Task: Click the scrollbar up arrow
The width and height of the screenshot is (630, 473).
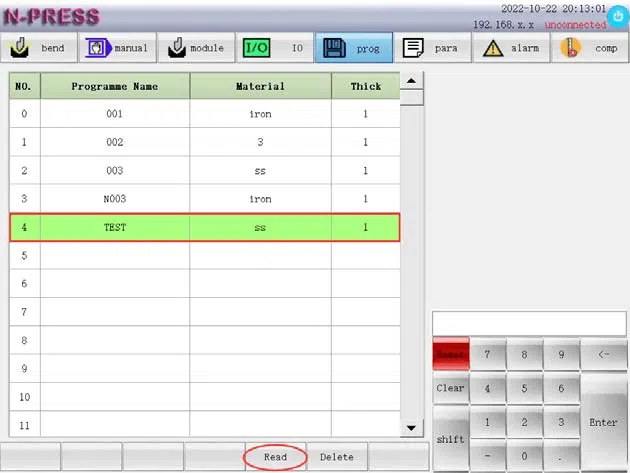Action: (x=411, y=81)
